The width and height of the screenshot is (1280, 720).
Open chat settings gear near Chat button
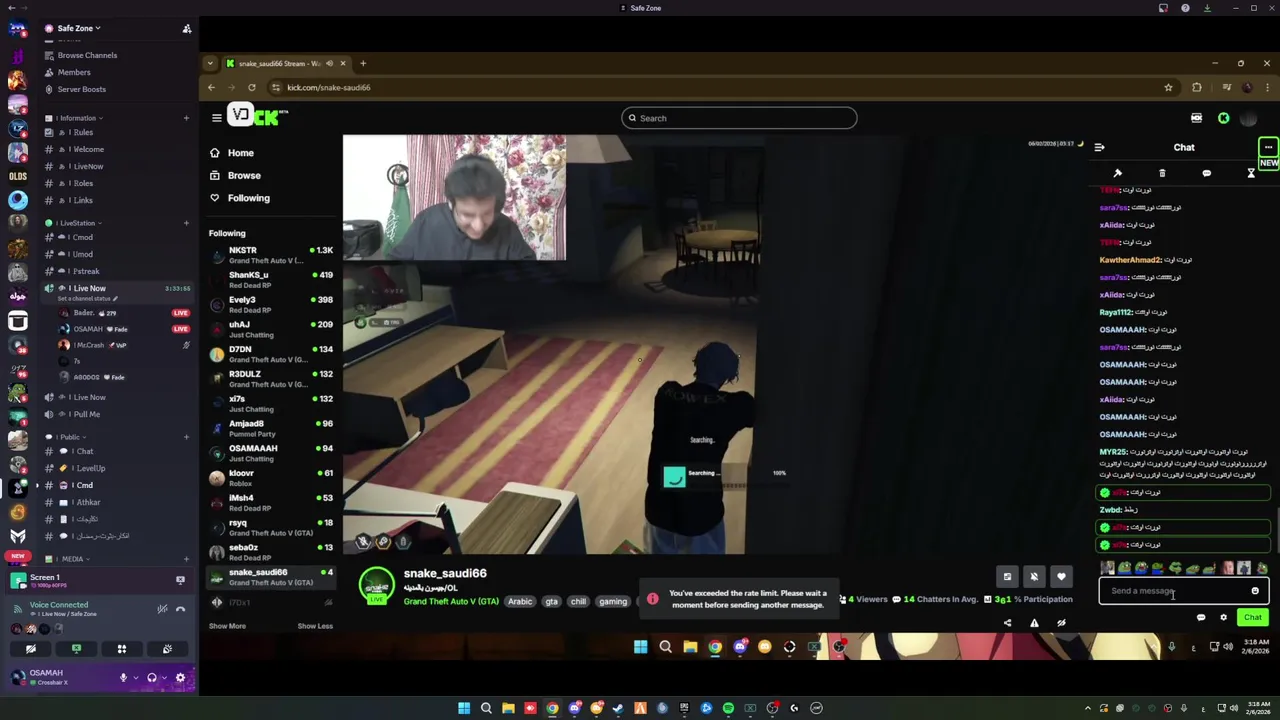(x=1223, y=617)
